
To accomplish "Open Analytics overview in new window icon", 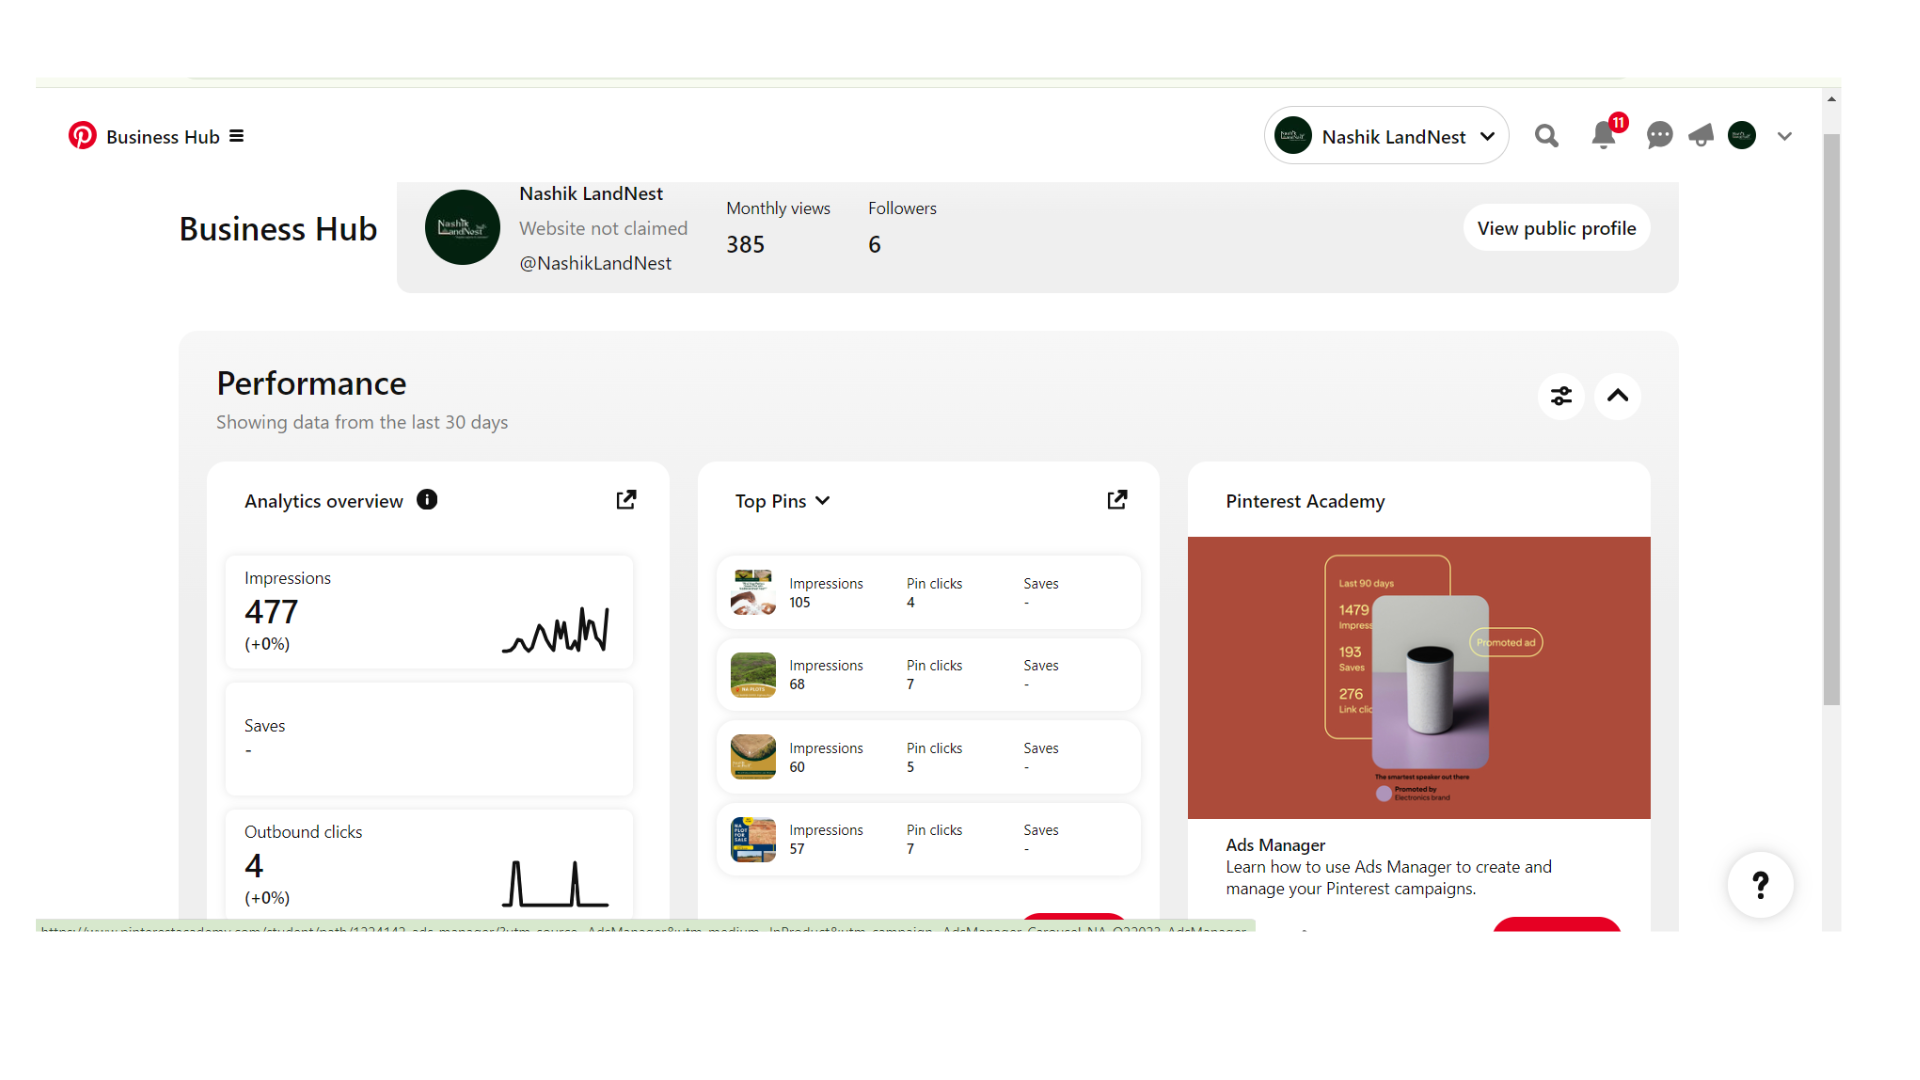I will tap(626, 499).
